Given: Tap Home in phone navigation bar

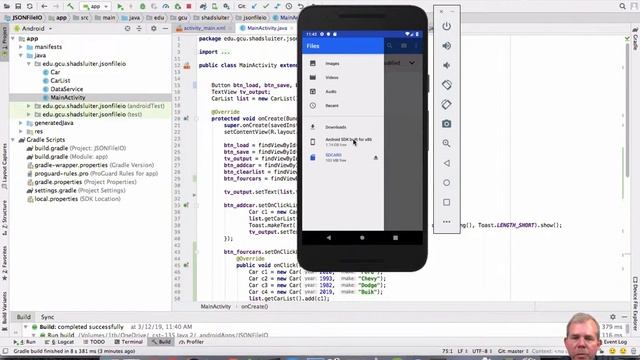Looking at the screenshot, I should coord(362,238).
